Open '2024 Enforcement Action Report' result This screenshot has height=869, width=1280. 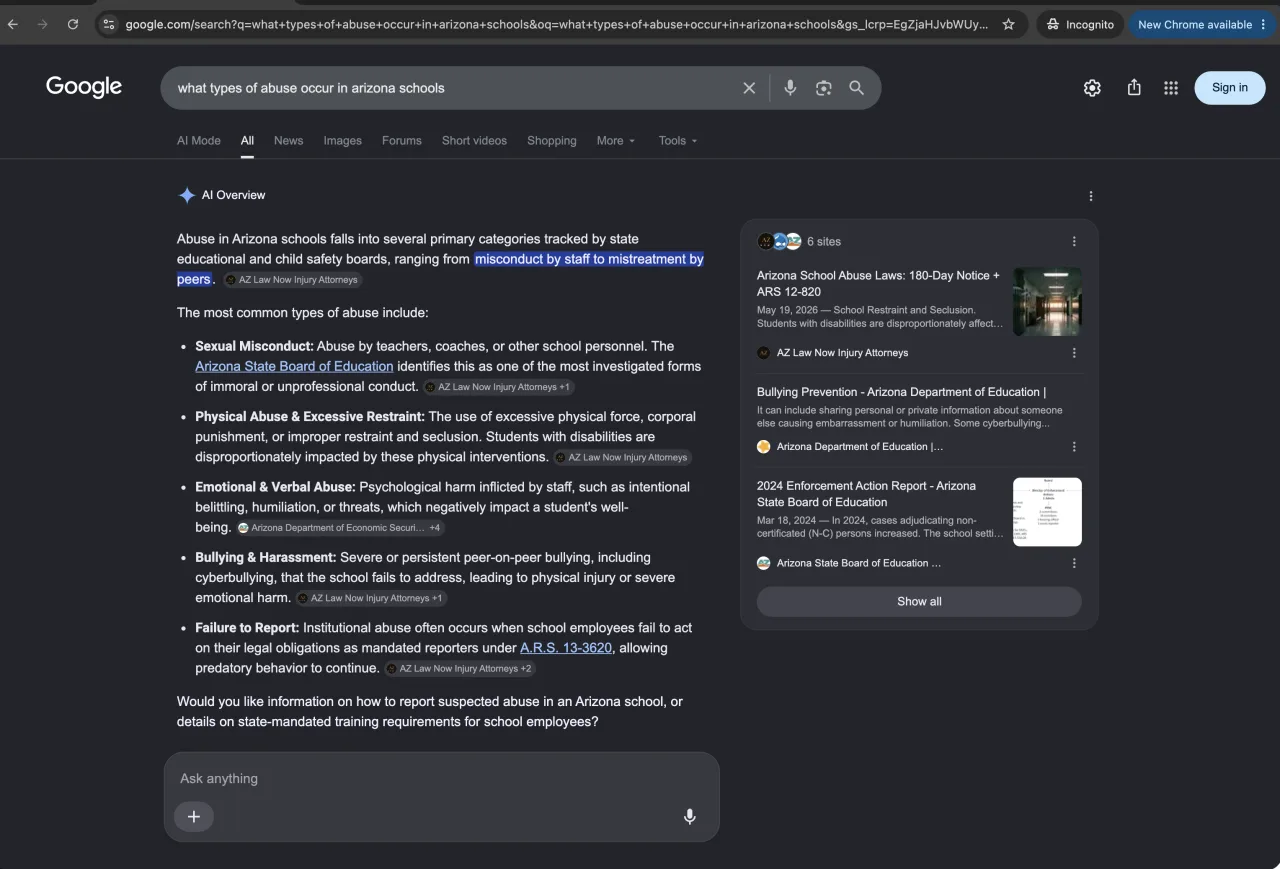click(x=866, y=494)
